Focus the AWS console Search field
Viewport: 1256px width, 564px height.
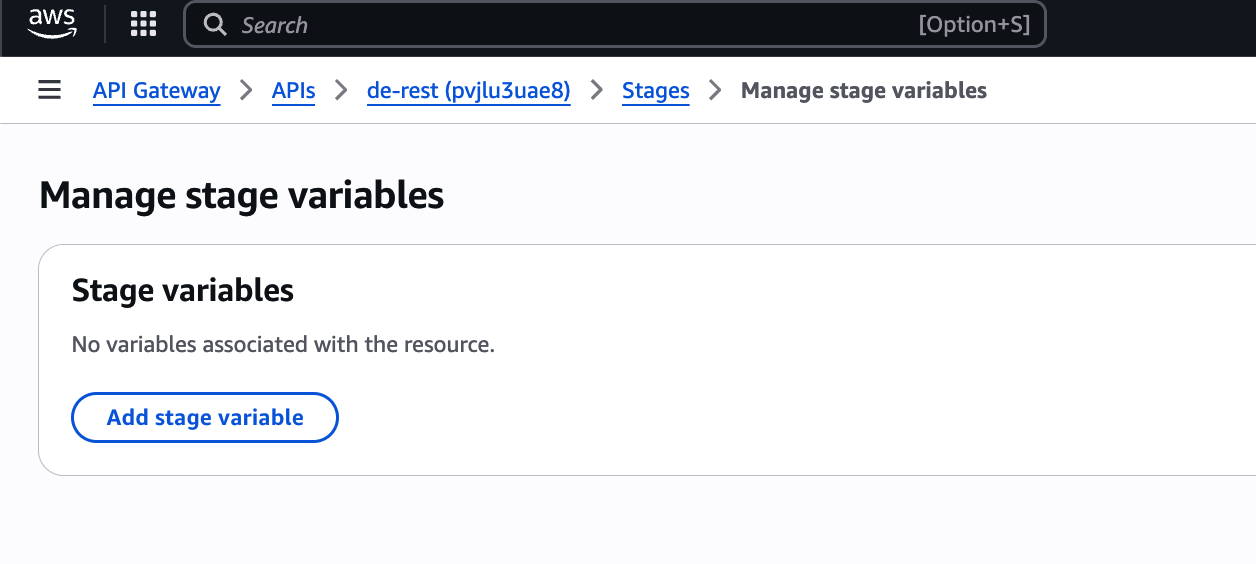click(x=560, y=24)
